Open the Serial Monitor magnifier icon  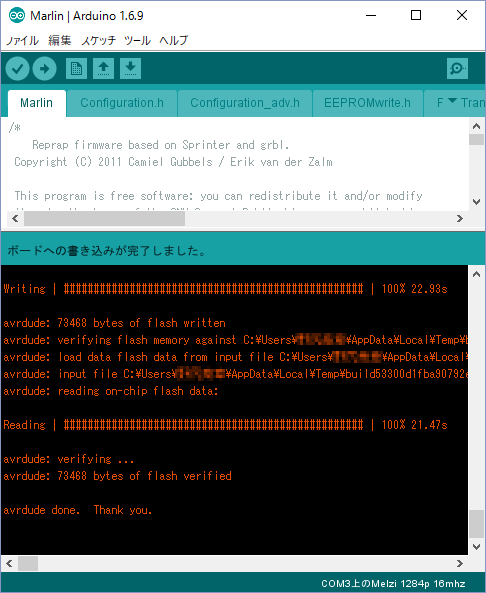457,68
